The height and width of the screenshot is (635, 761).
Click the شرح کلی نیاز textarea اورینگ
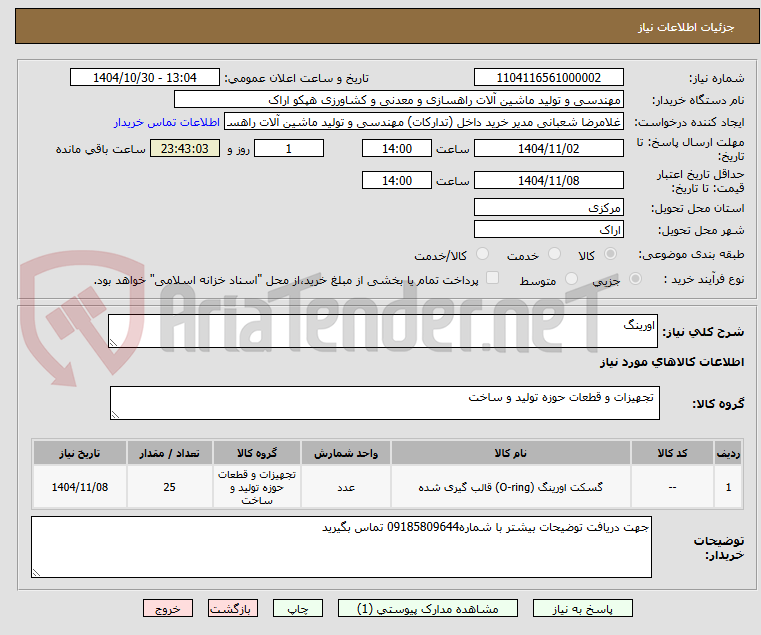click(x=383, y=331)
